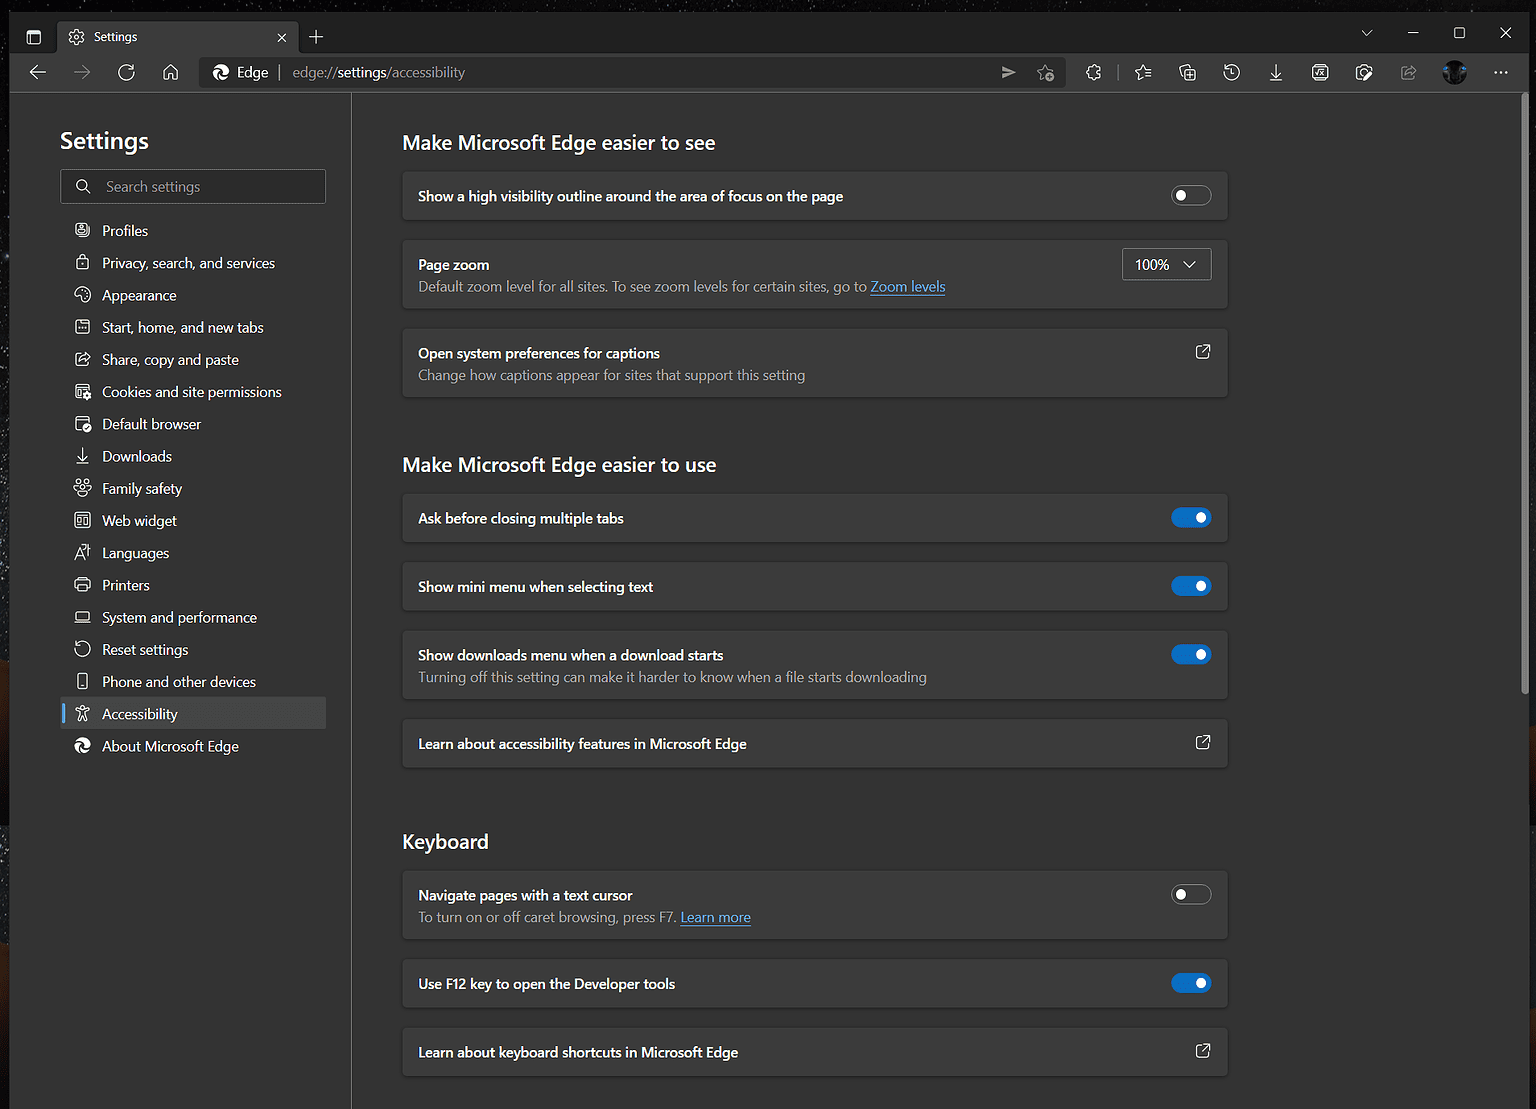1536x1109 pixels.
Task: Open the Favorites list icon
Action: pyautogui.click(x=1143, y=72)
